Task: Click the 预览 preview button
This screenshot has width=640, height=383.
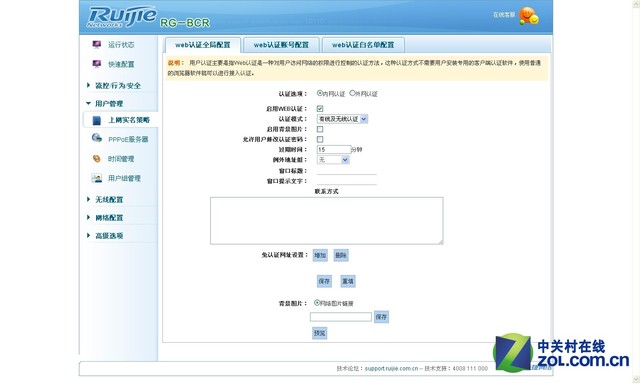Action: point(320,333)
